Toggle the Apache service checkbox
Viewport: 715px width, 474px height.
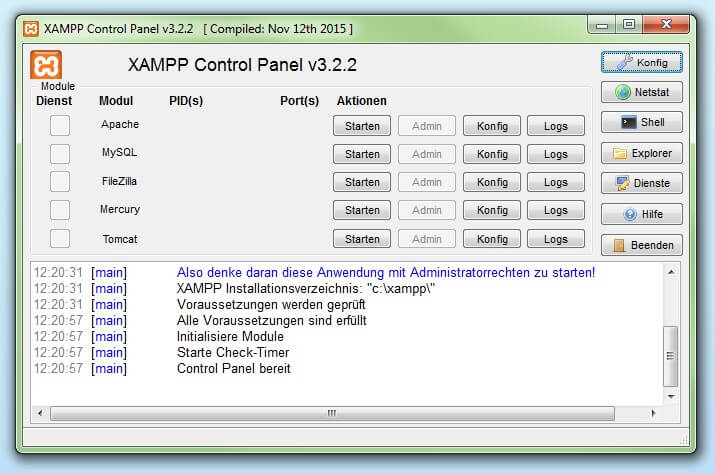(x=60, y=125)
